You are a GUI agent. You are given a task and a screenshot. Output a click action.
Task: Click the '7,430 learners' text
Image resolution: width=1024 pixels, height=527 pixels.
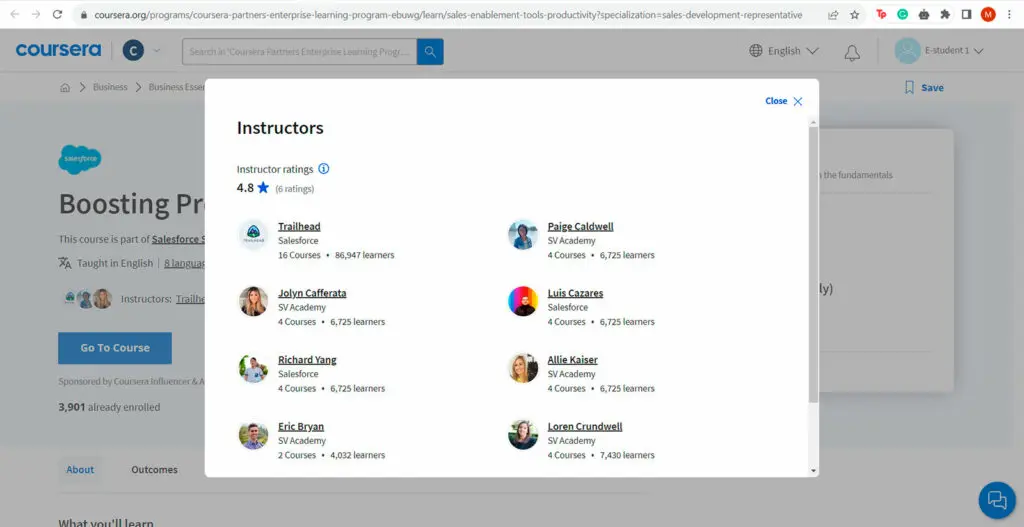pos(627,455)
